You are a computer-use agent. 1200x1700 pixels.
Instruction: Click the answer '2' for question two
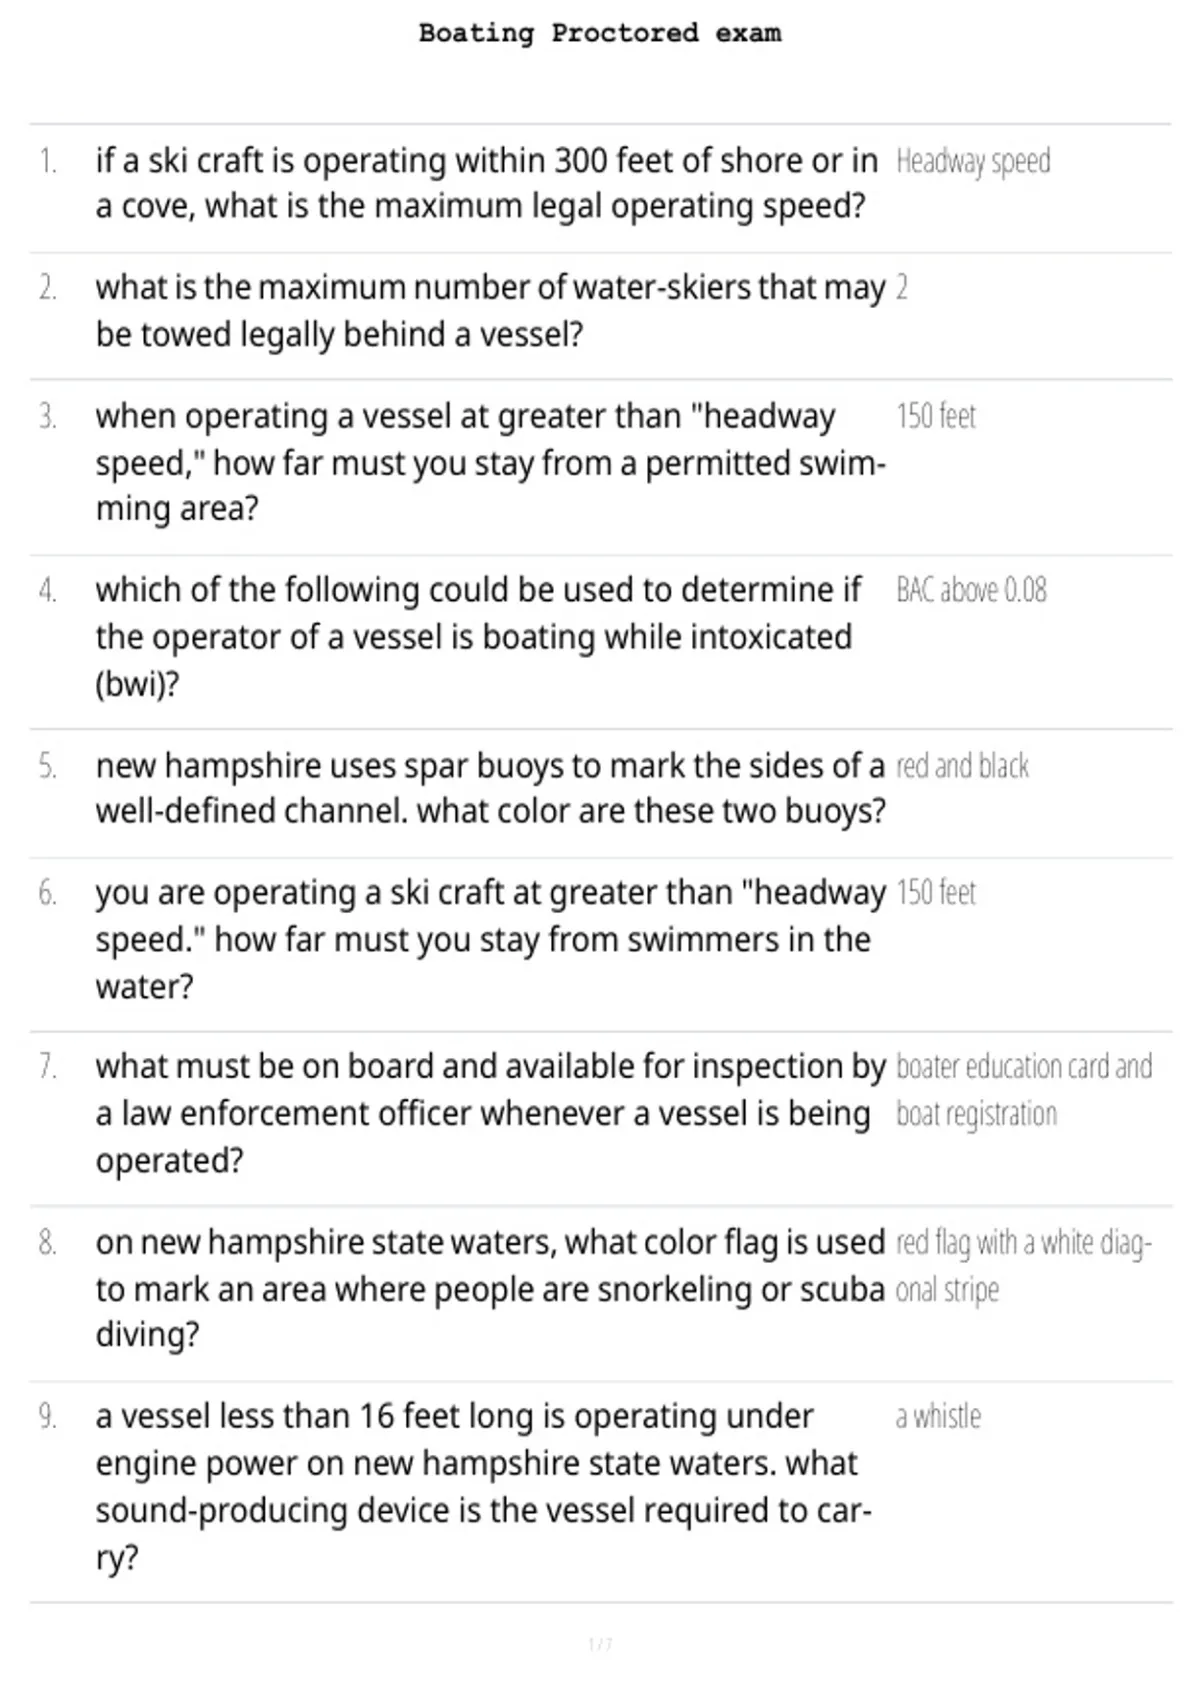[902, 288]
